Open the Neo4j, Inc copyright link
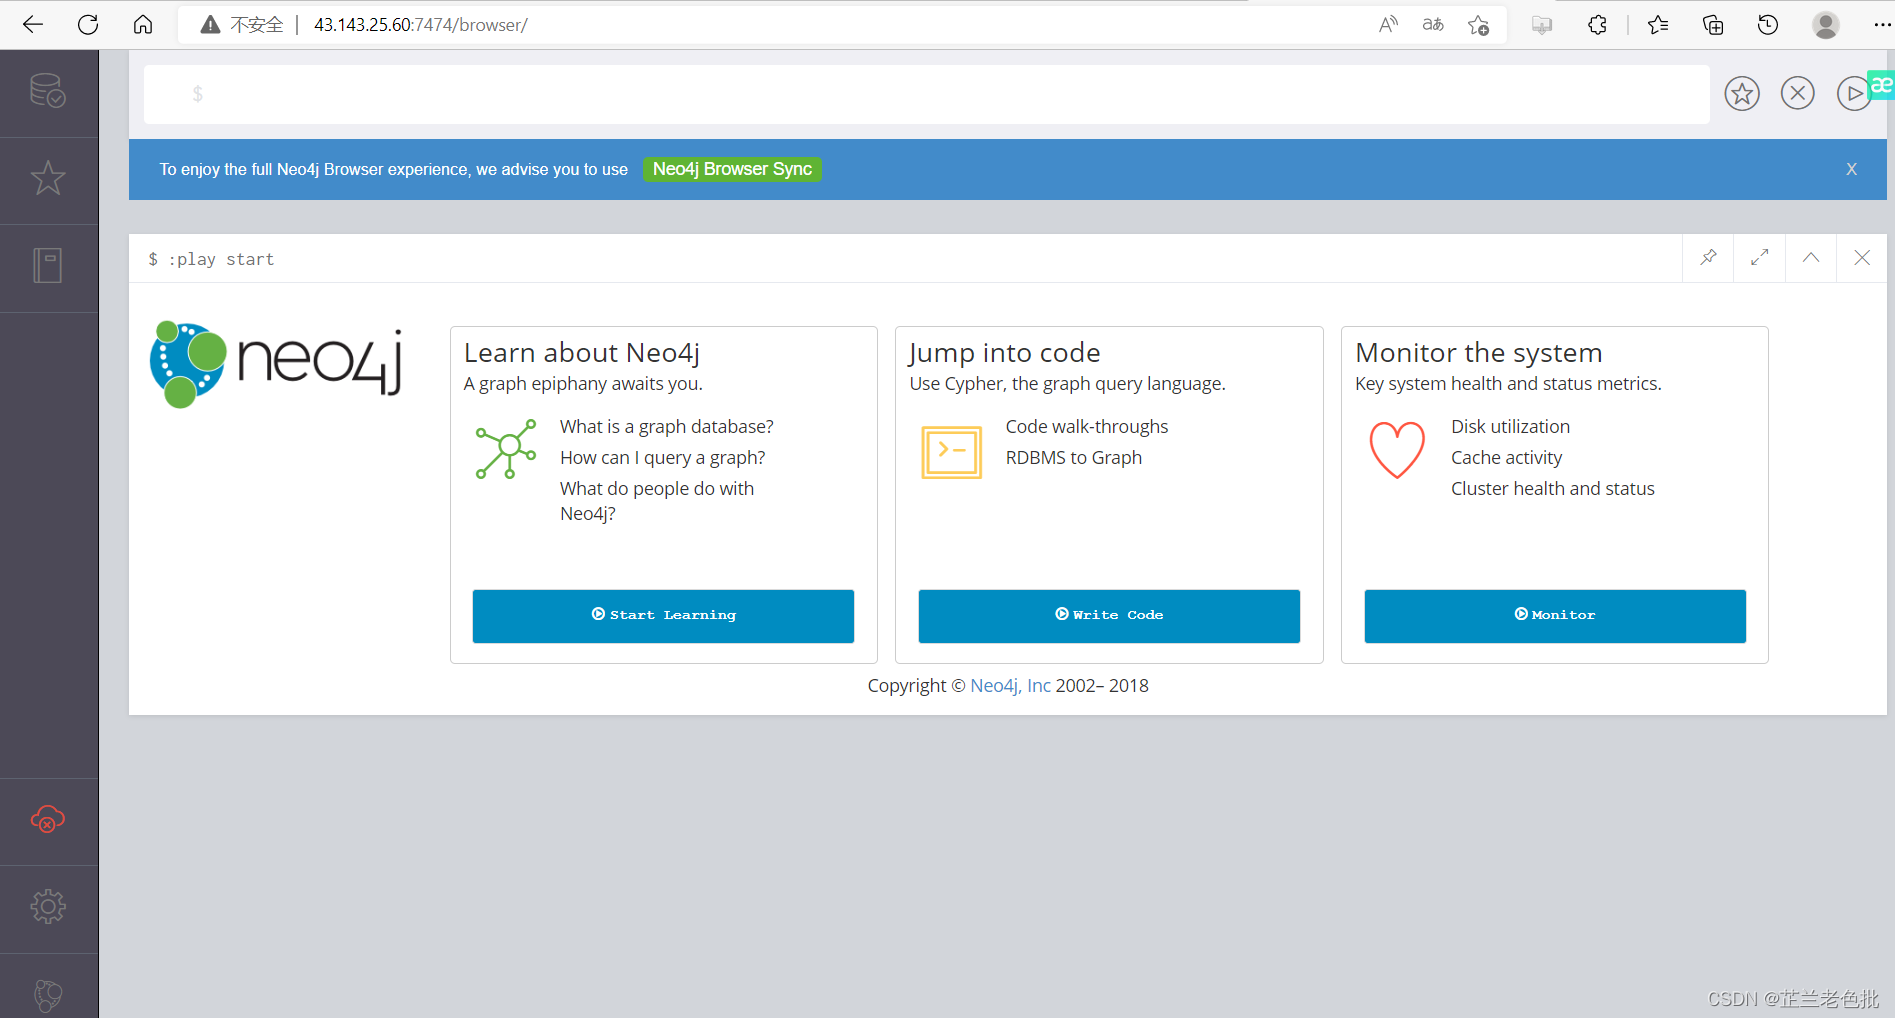This screenshot has height=1018, width=1895. click(1010, 686)
